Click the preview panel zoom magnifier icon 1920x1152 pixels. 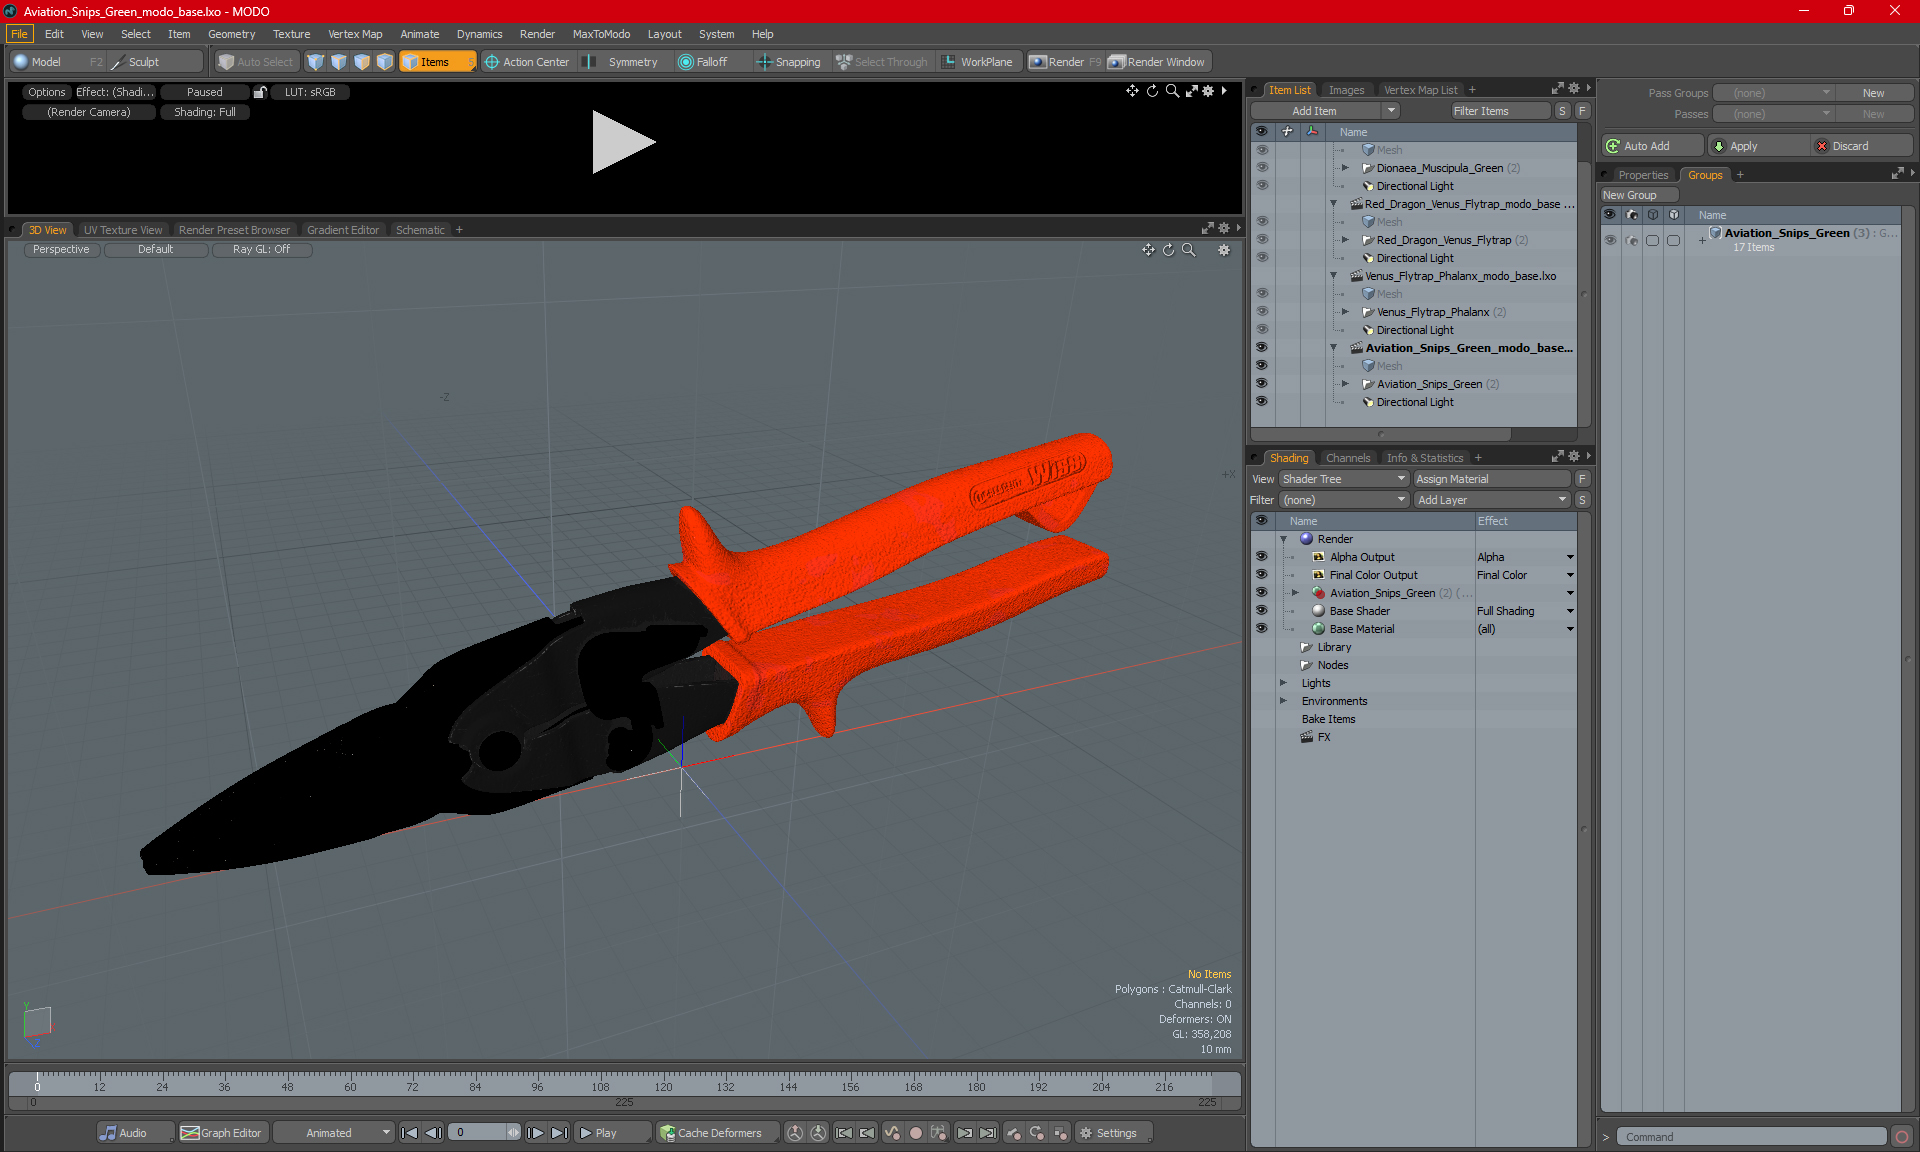(x=1172, y=91)
